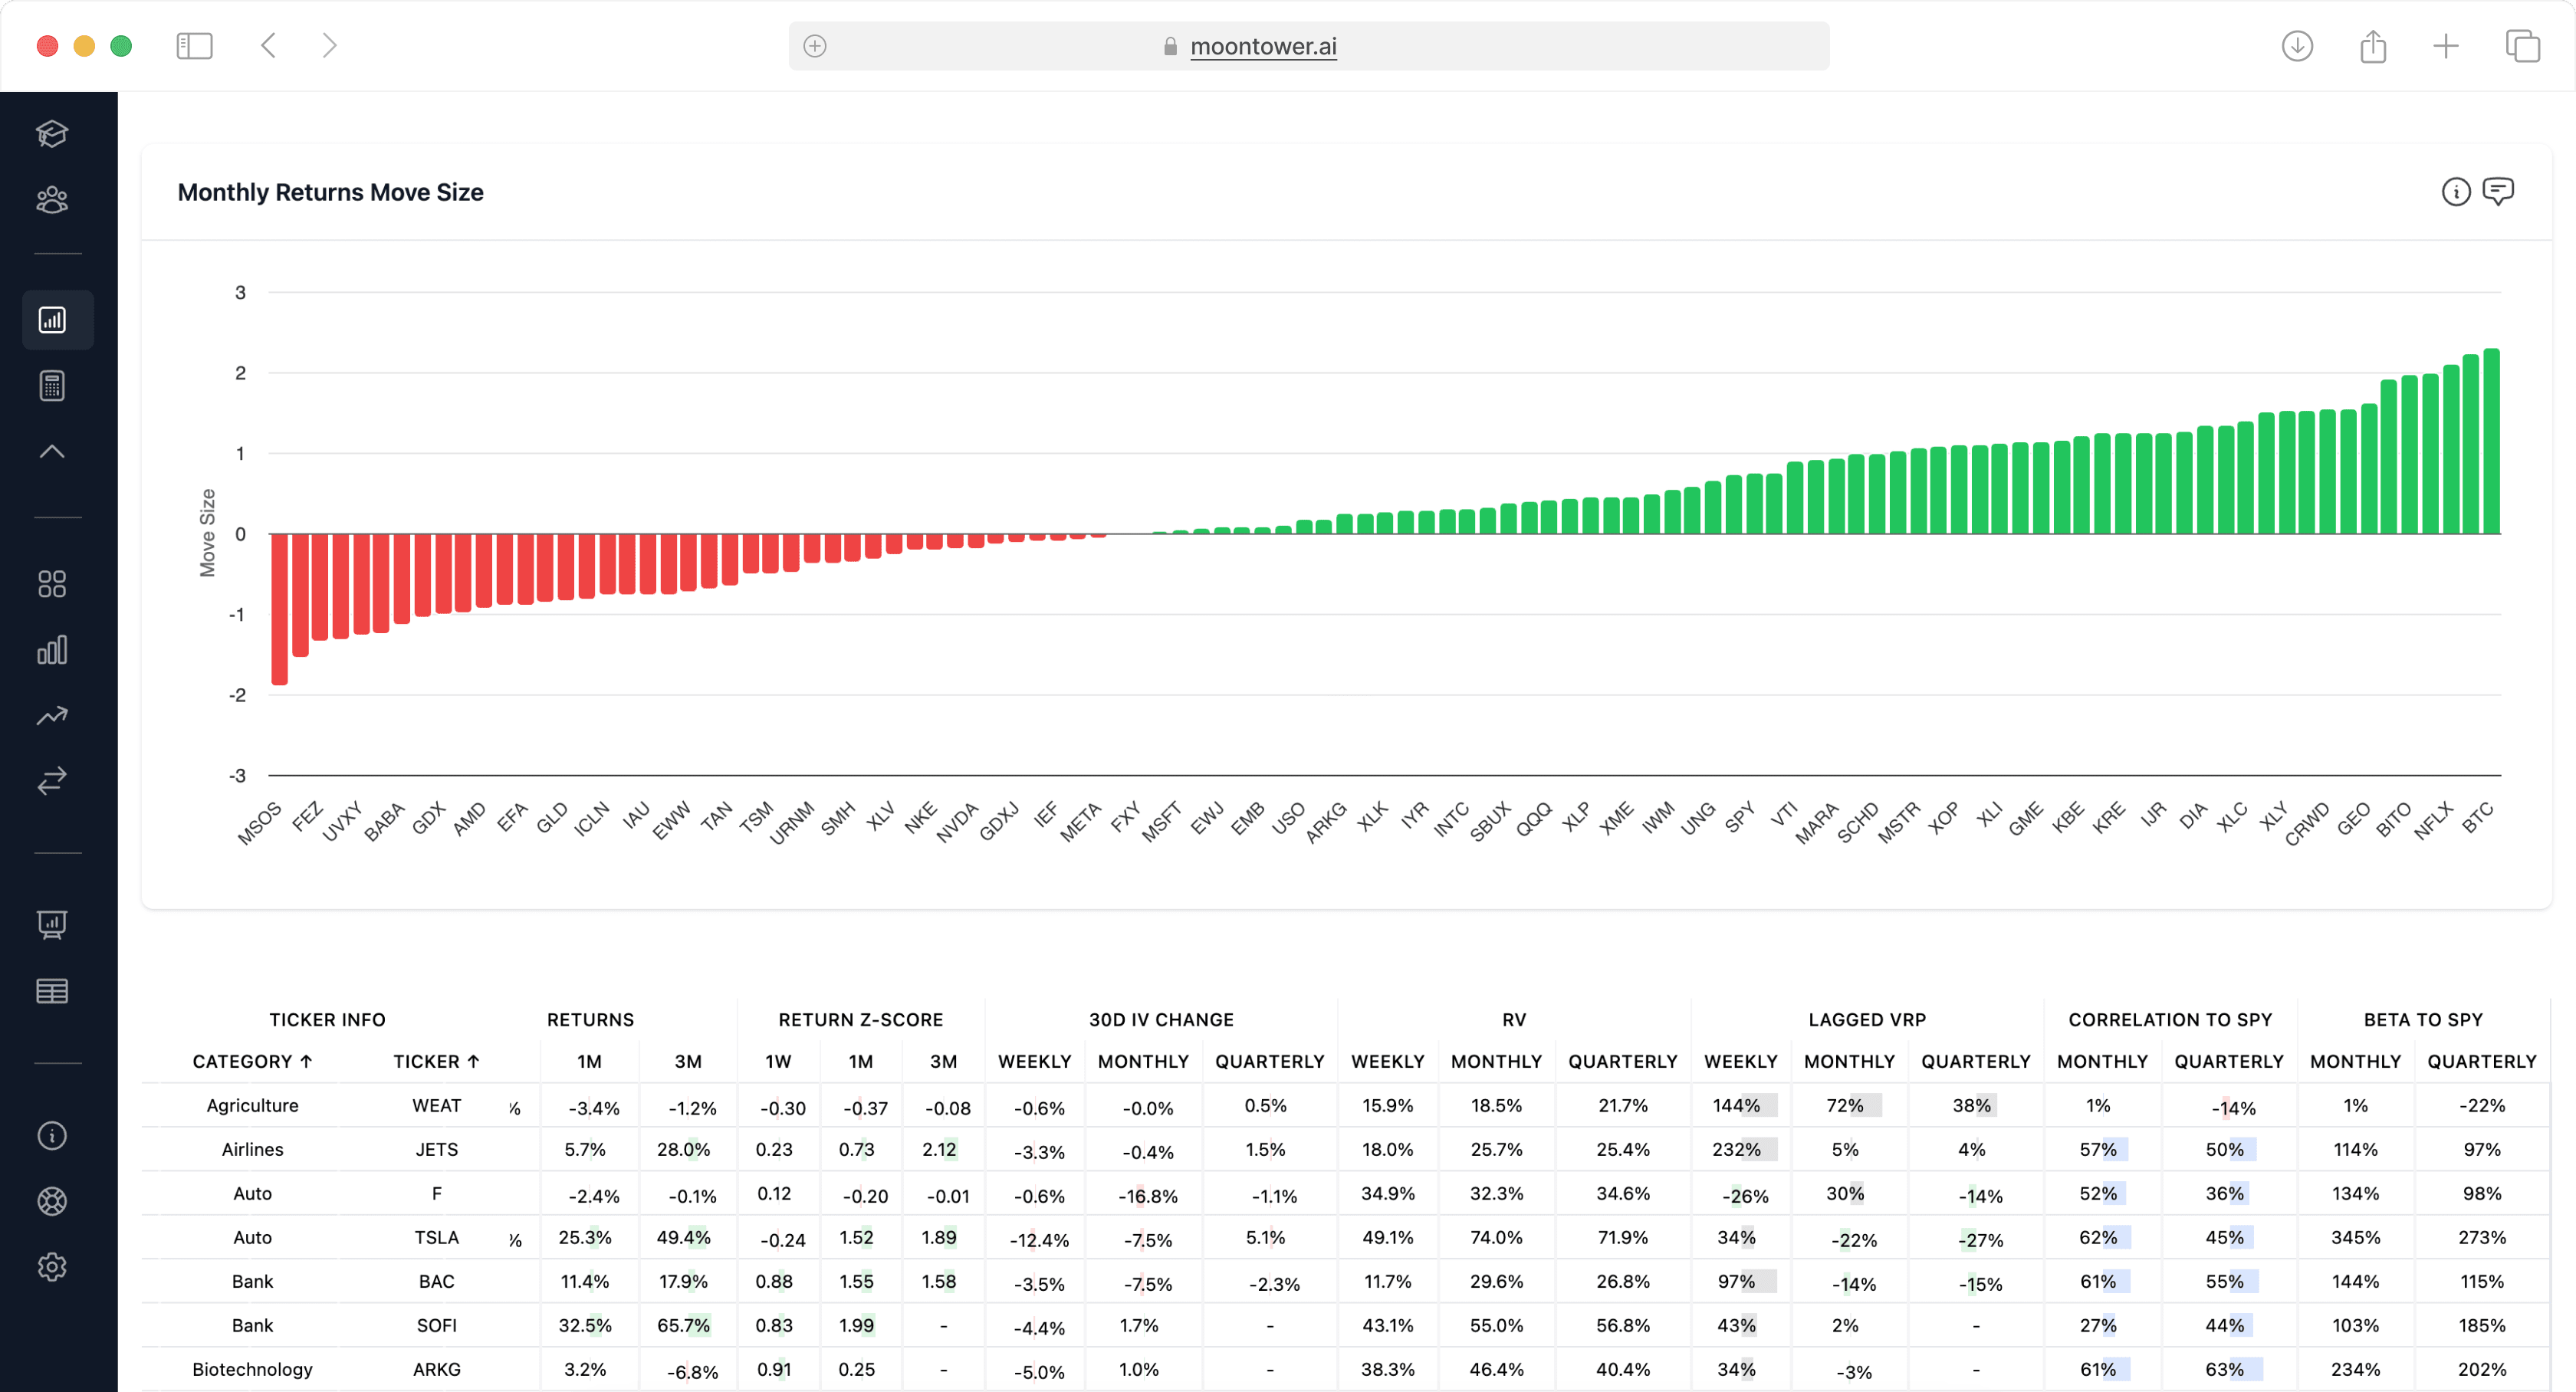Click the TSLA ticker cell in table
2576x1392 pixels.
[x=436, y=1237]
